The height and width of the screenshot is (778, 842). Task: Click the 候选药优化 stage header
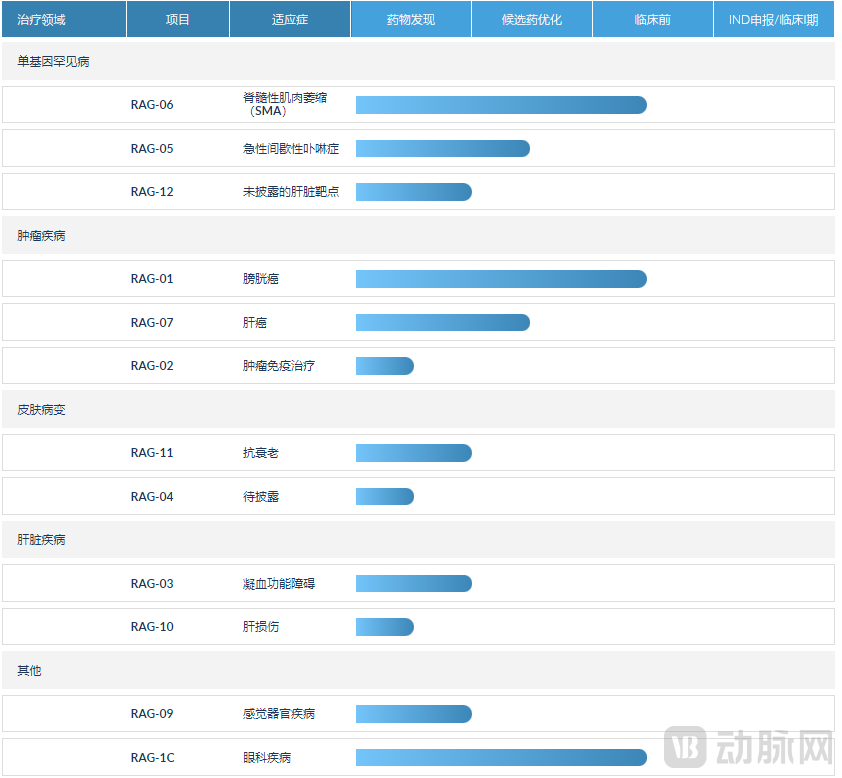coord(531,19)
